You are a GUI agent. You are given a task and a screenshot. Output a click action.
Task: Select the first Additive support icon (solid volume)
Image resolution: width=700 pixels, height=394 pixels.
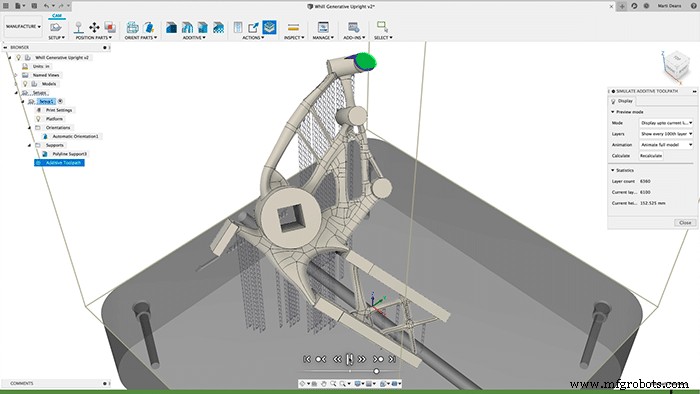click(171, 27)
